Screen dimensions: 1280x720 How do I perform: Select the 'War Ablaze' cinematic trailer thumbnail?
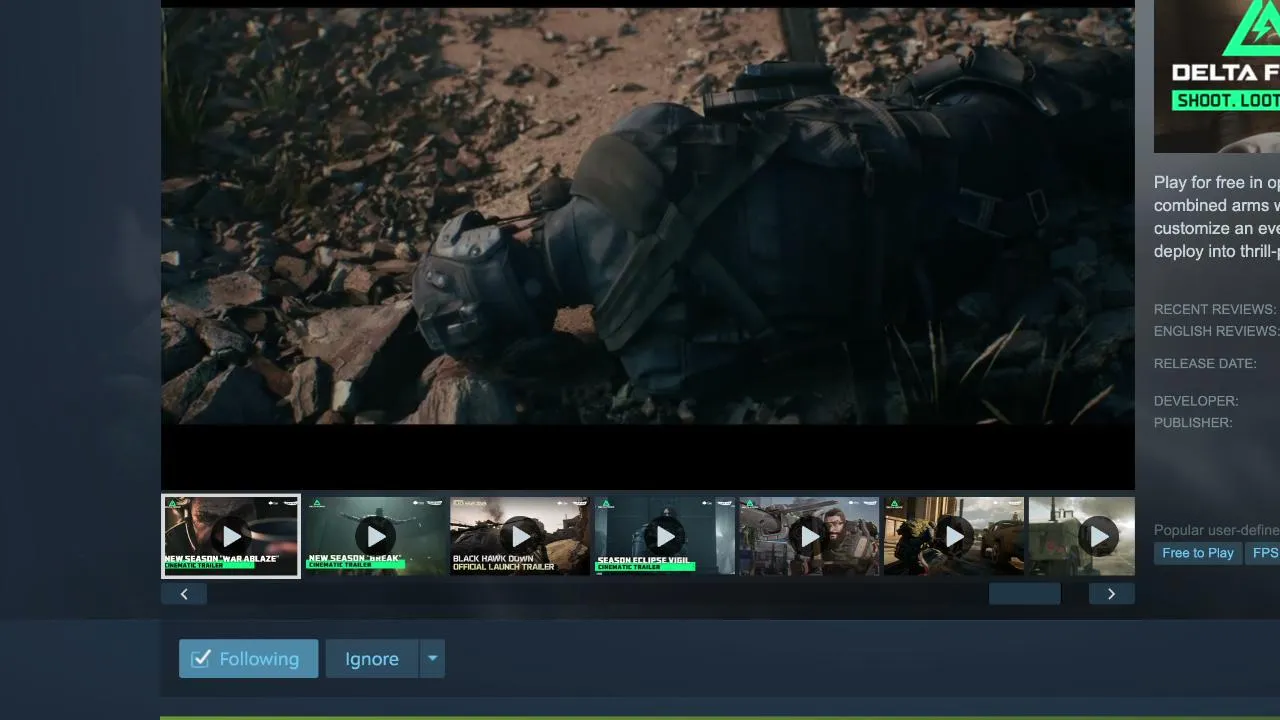231,536
